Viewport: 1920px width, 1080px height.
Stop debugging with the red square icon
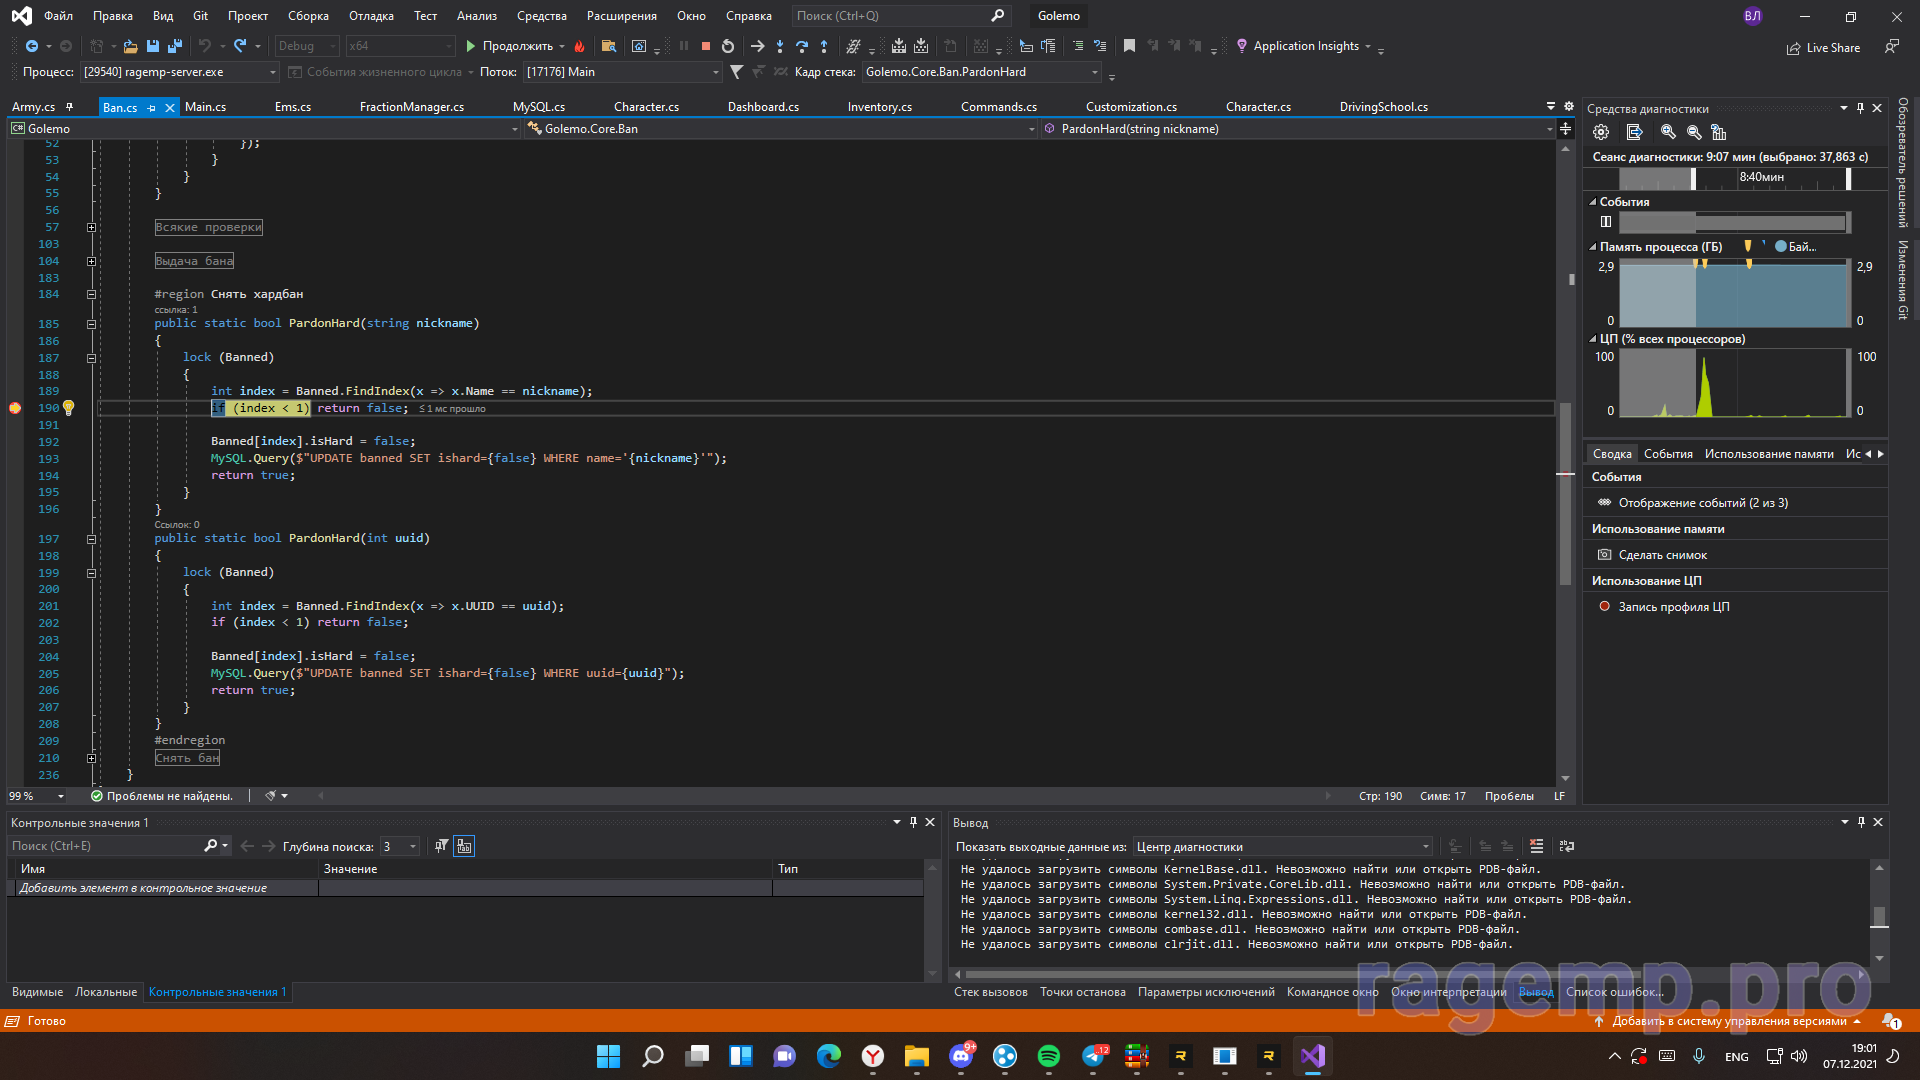705,46
